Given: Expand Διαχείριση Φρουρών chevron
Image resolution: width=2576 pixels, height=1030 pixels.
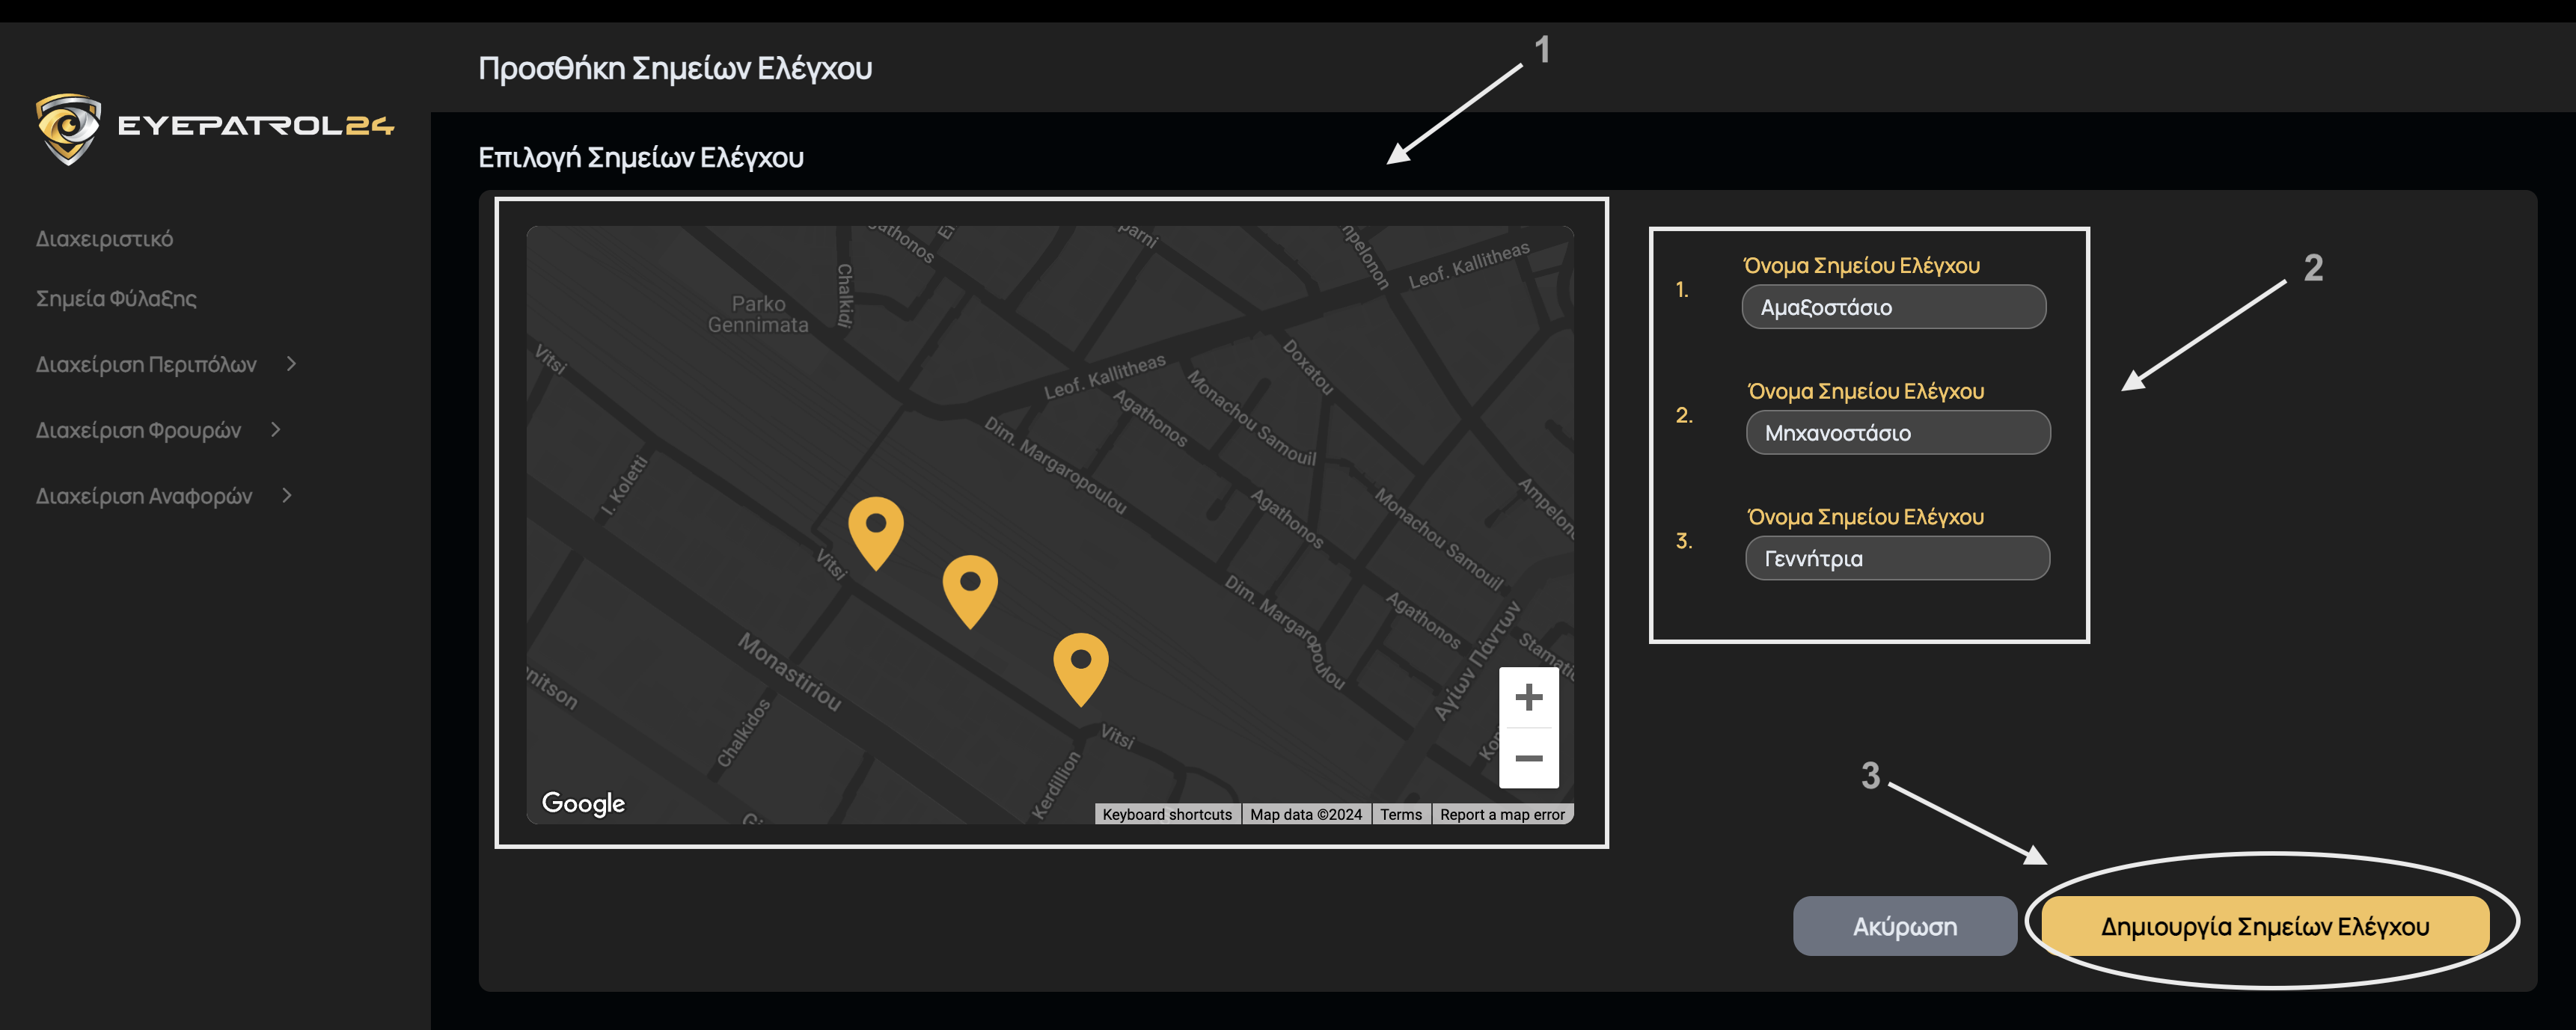Looking at the screenshot, I should pos(276,430).
